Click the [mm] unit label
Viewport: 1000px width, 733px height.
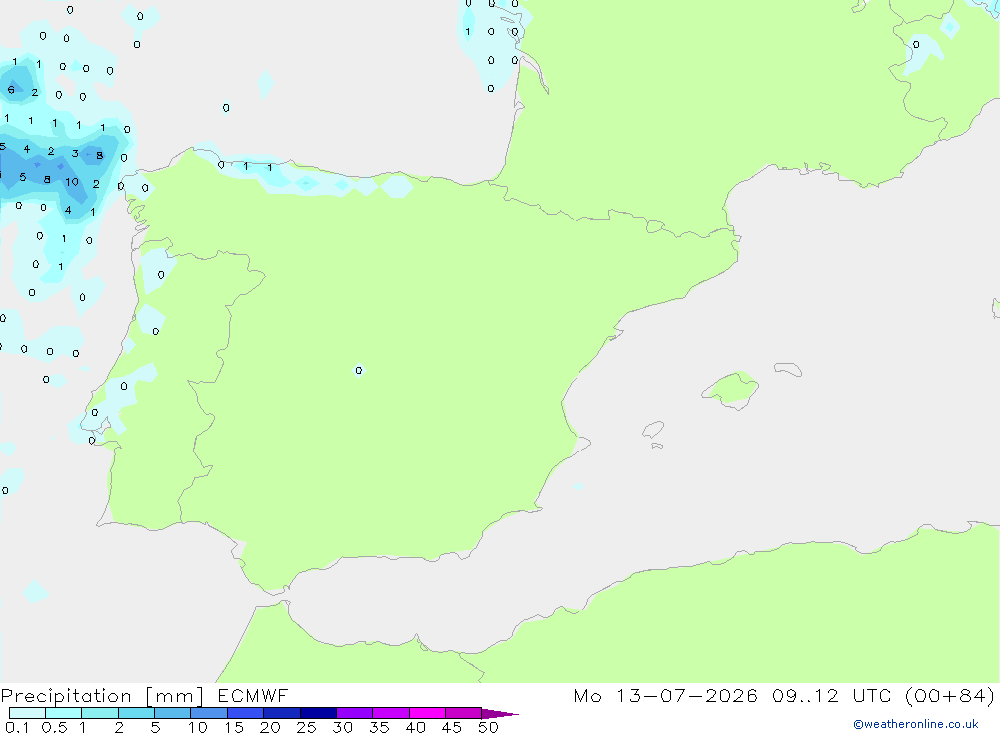[175, 696]
